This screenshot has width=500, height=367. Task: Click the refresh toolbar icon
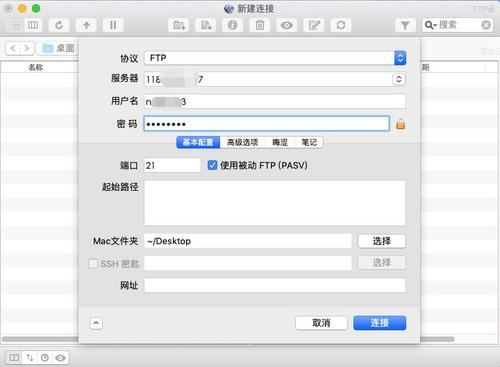coord(59,25)
